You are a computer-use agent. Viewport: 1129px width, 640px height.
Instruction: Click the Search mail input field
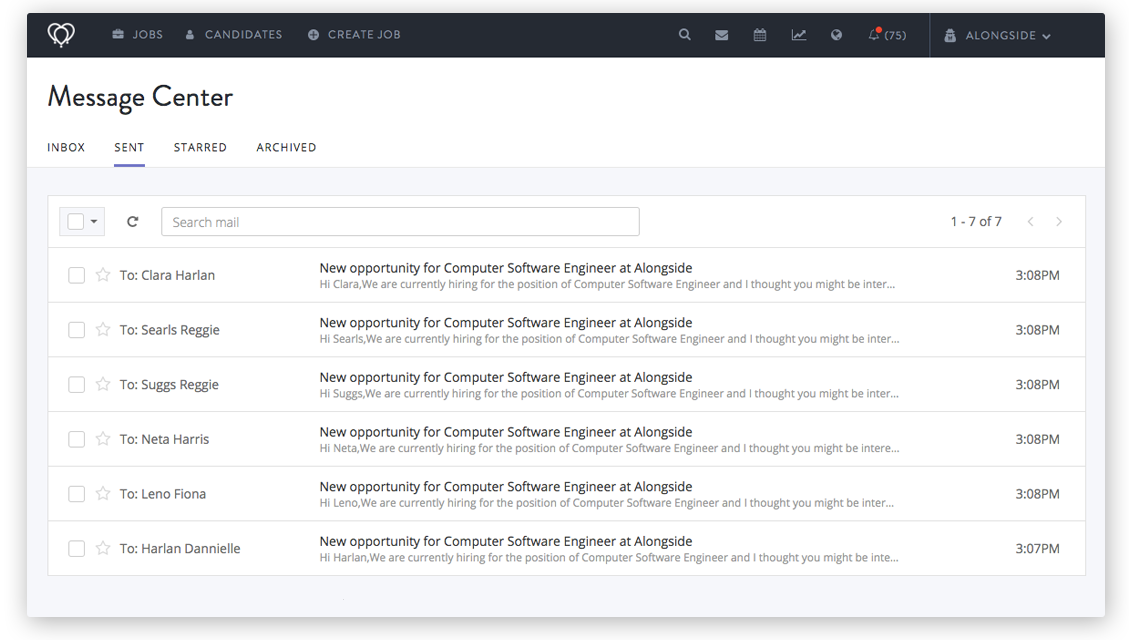400,222
